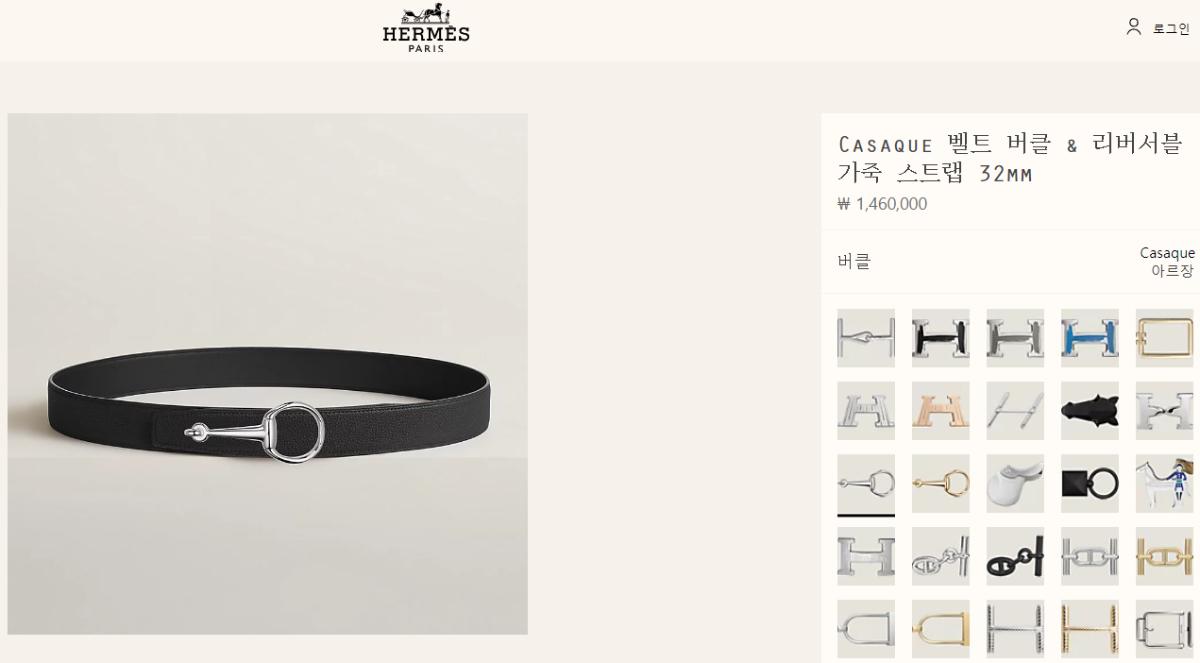Pick the gold stirrup buckle thumbnail

tap(940, 630)
